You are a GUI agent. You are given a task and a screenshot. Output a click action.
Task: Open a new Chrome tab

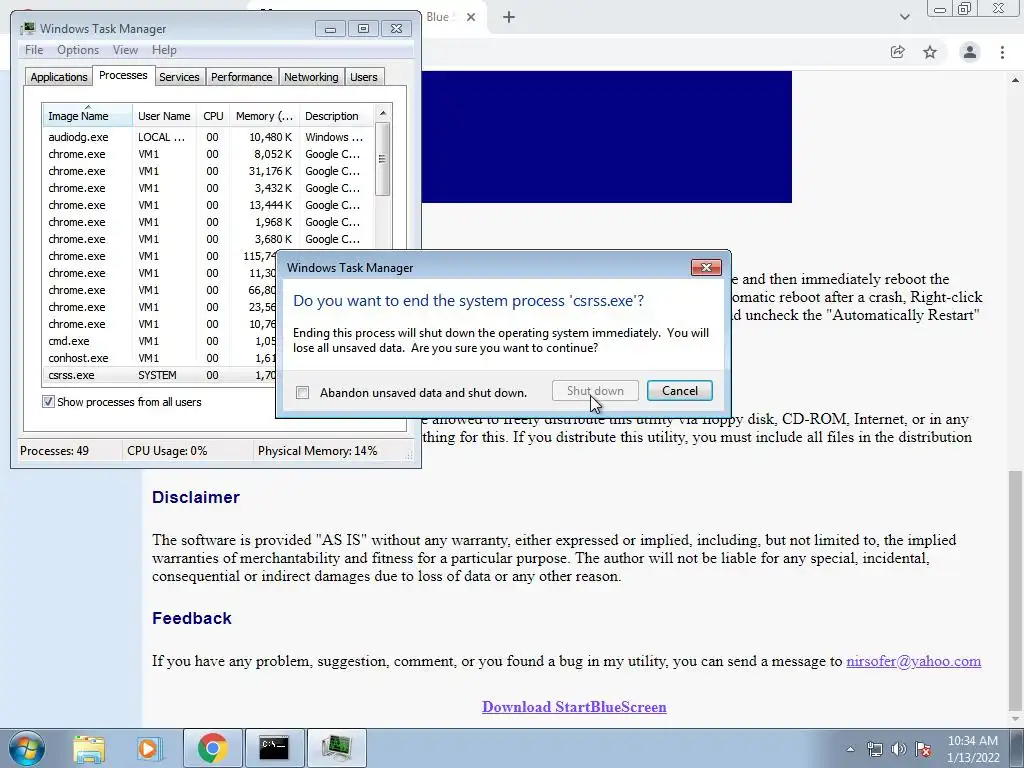pos(509,17)
